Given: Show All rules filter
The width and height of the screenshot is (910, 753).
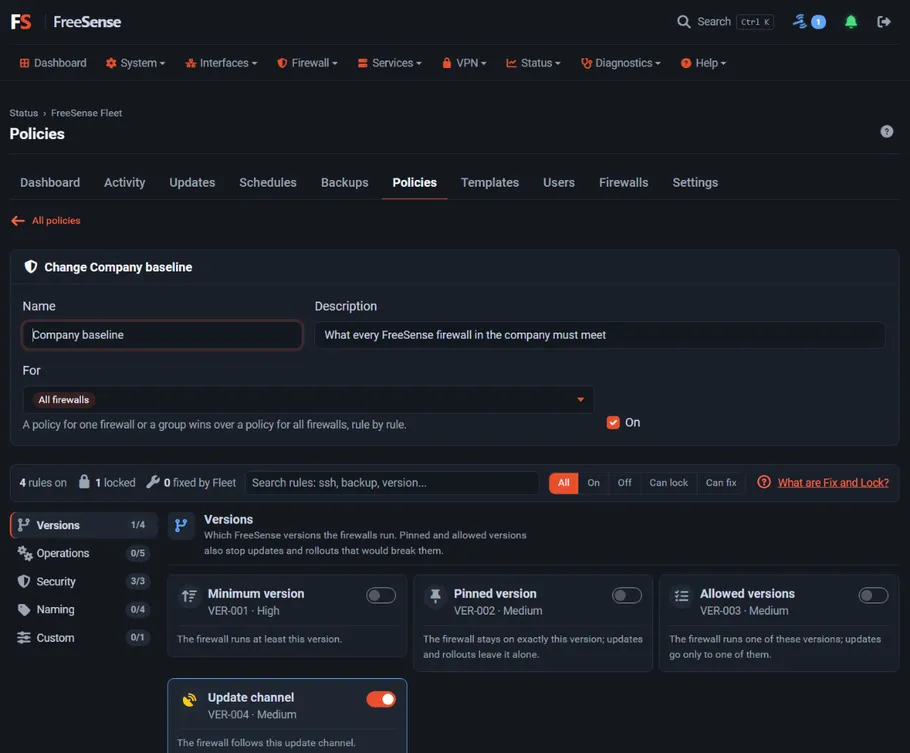Looking at the screenshot, I should click(x=564, y=482).
